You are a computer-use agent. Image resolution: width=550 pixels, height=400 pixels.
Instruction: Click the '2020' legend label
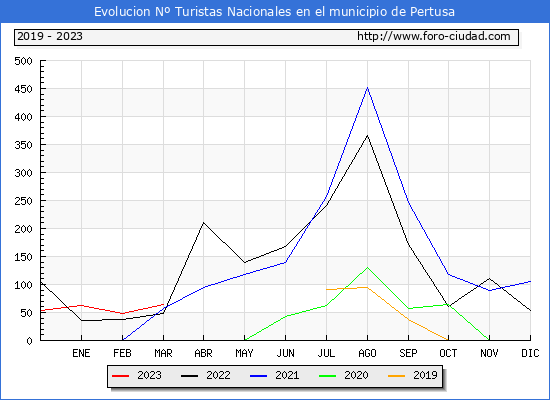356,375
